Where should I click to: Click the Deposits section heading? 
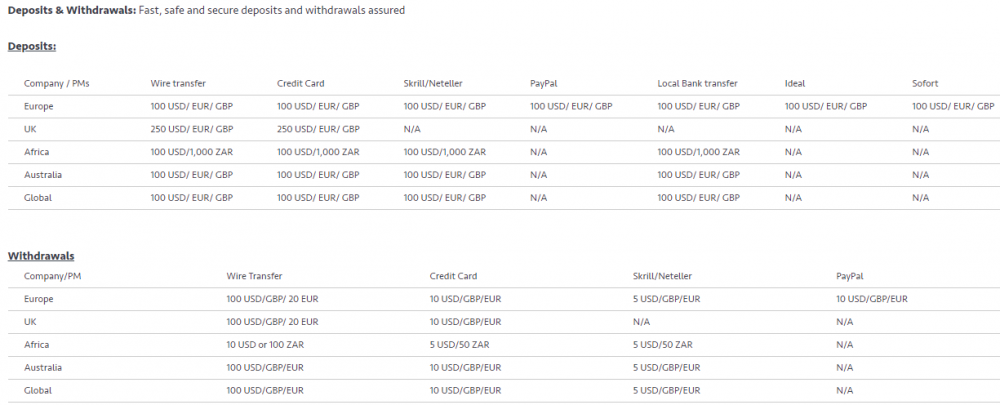(32, 47)
